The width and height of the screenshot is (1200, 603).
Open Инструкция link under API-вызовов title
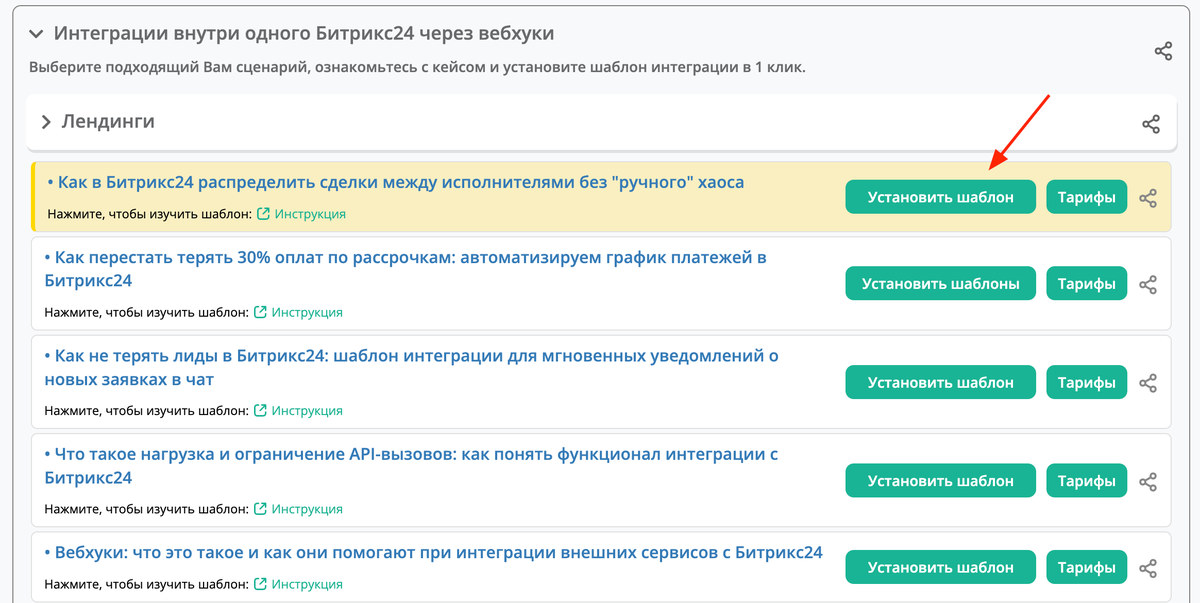pyautogui.click(x=298, y=508)
